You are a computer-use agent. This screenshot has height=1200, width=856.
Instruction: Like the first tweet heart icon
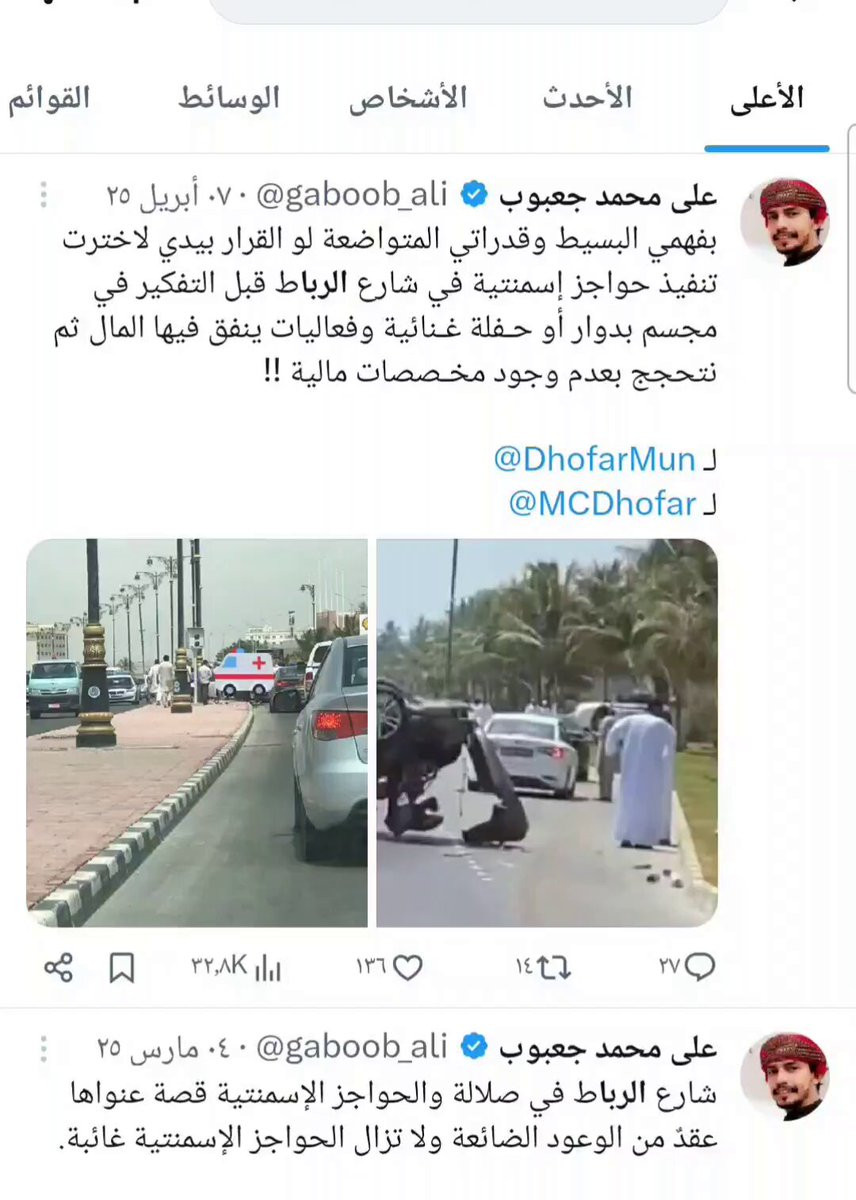coord(408,967)
